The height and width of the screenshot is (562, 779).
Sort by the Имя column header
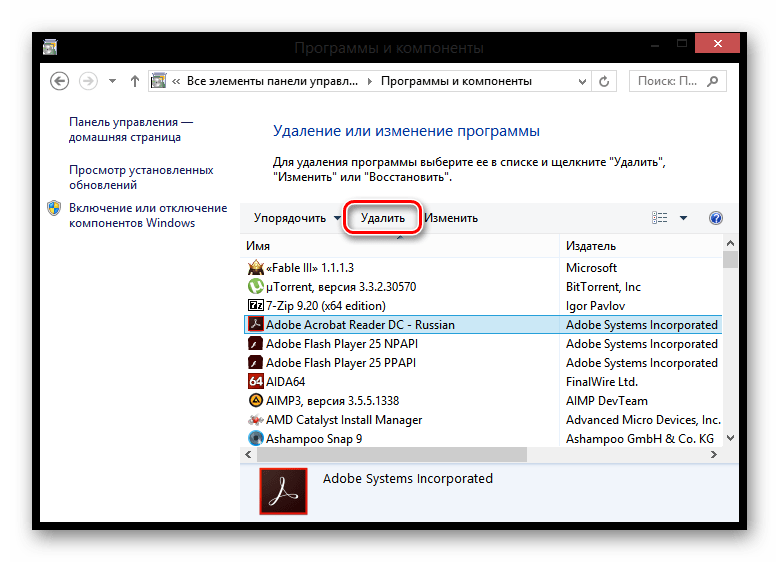(401, 245)
